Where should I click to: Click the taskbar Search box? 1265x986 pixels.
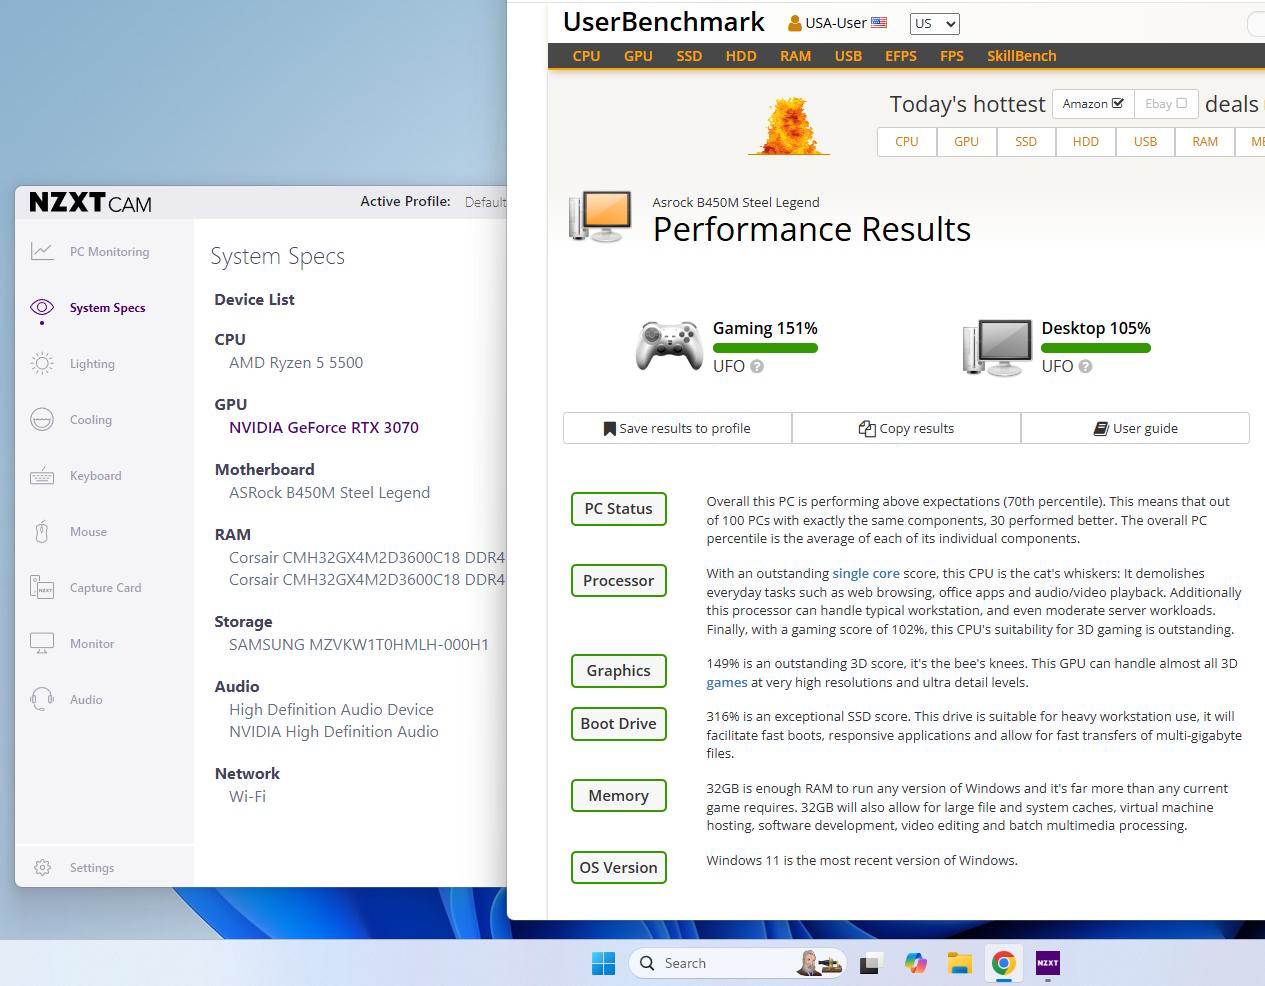click(x=737, y=963)
